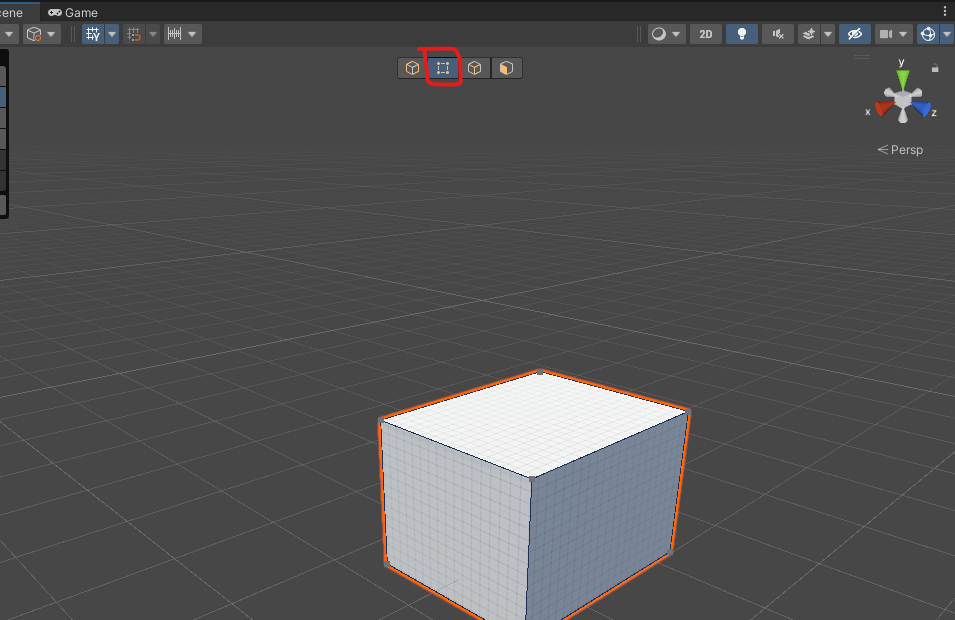This screenshot has width=955, height=620.
Task: Open the gizmos dropdown arrow
Action: click(946, 34)
